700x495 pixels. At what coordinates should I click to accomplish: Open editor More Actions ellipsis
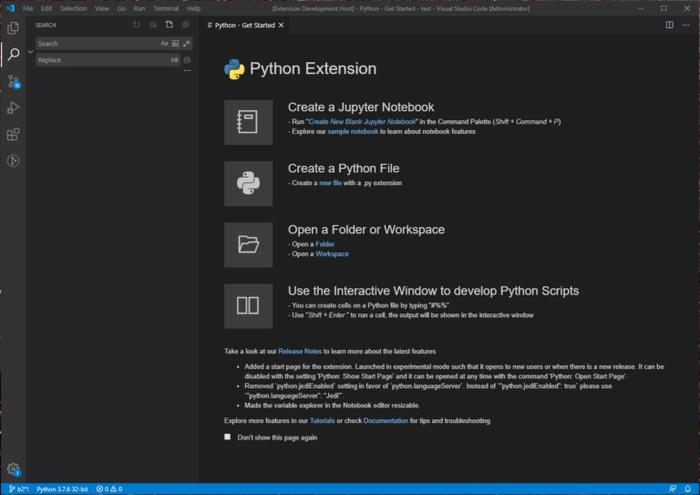click(x=686, y=25)
